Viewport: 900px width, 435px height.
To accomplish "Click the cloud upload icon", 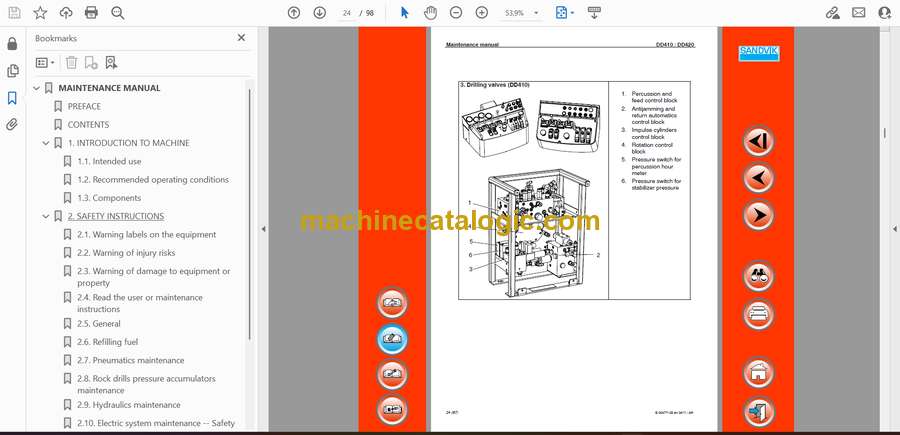I will pyautogui.click(x=66, y=13).
